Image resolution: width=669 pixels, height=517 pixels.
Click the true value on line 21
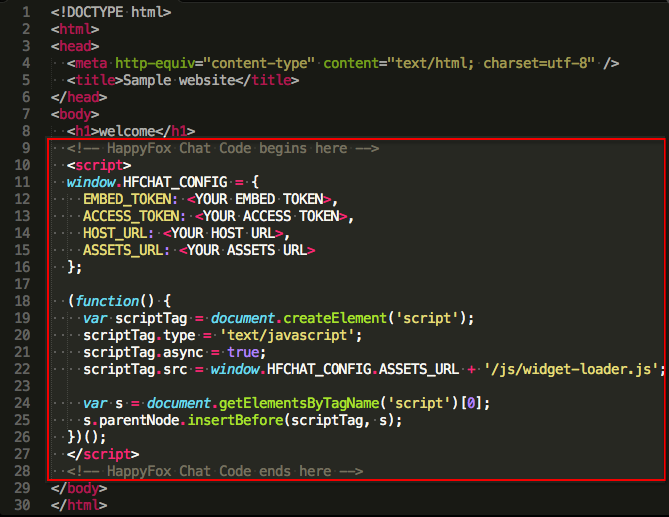click(x=243, y=352)
